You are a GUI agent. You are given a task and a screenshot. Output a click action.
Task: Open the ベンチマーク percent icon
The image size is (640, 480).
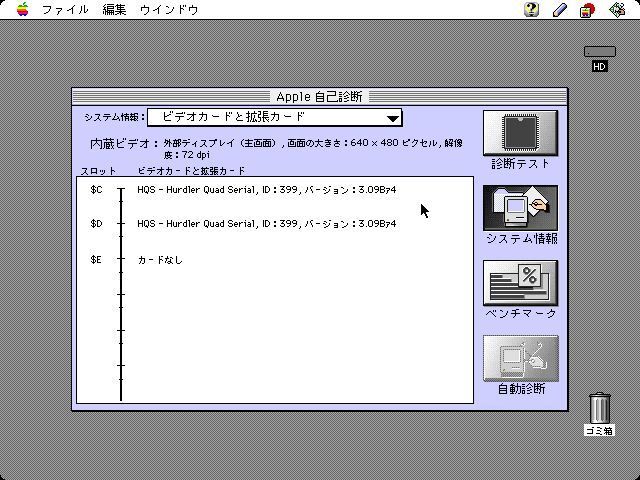(520, 283)
